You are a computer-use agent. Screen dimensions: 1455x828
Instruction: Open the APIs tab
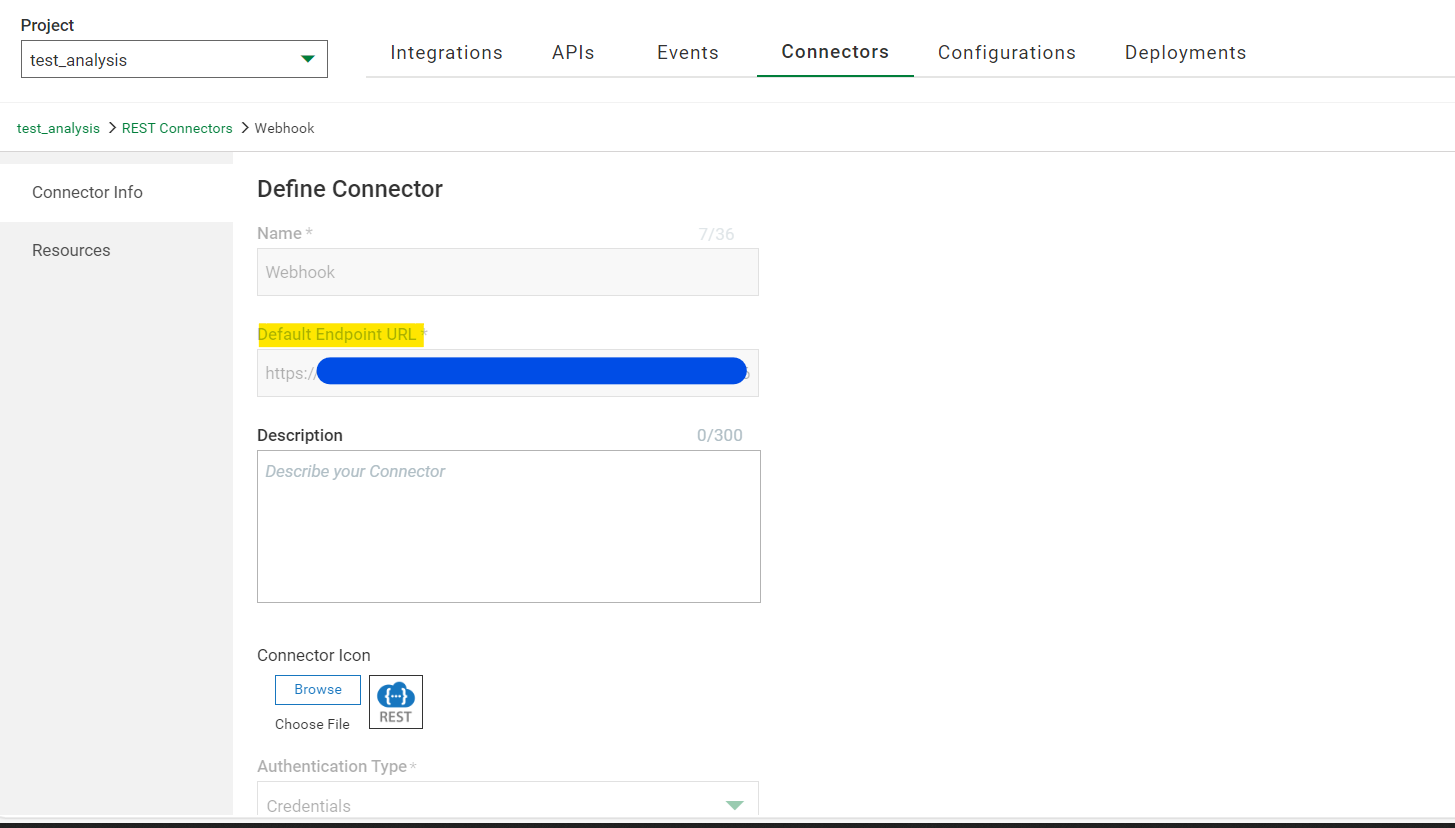coord(572,52)
